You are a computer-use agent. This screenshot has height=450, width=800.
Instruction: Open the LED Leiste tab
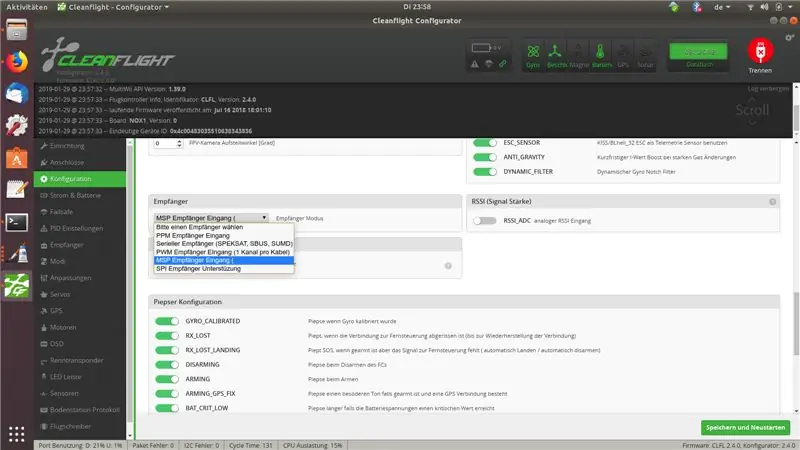[80, 377]
